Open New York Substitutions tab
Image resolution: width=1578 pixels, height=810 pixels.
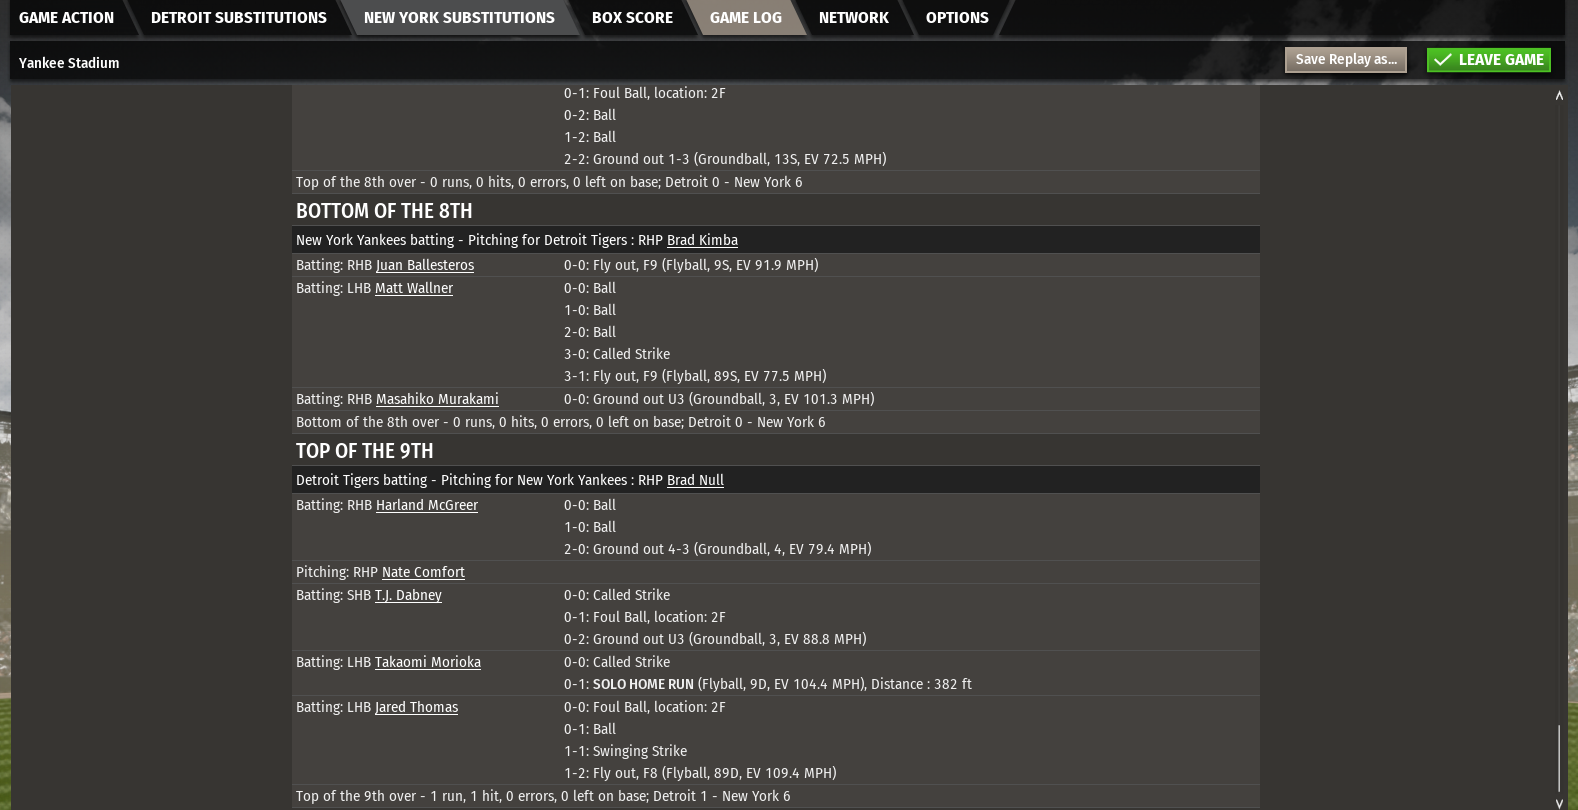459,17
